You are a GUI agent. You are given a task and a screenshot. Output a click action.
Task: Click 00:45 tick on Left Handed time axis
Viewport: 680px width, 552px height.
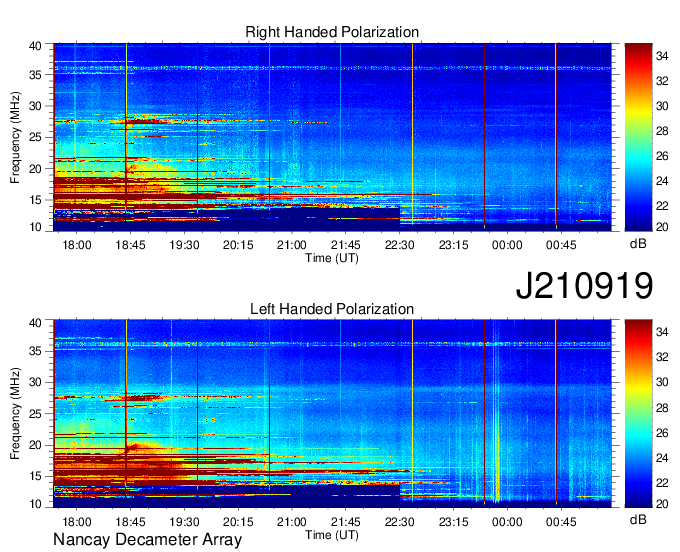click(561, 522)
